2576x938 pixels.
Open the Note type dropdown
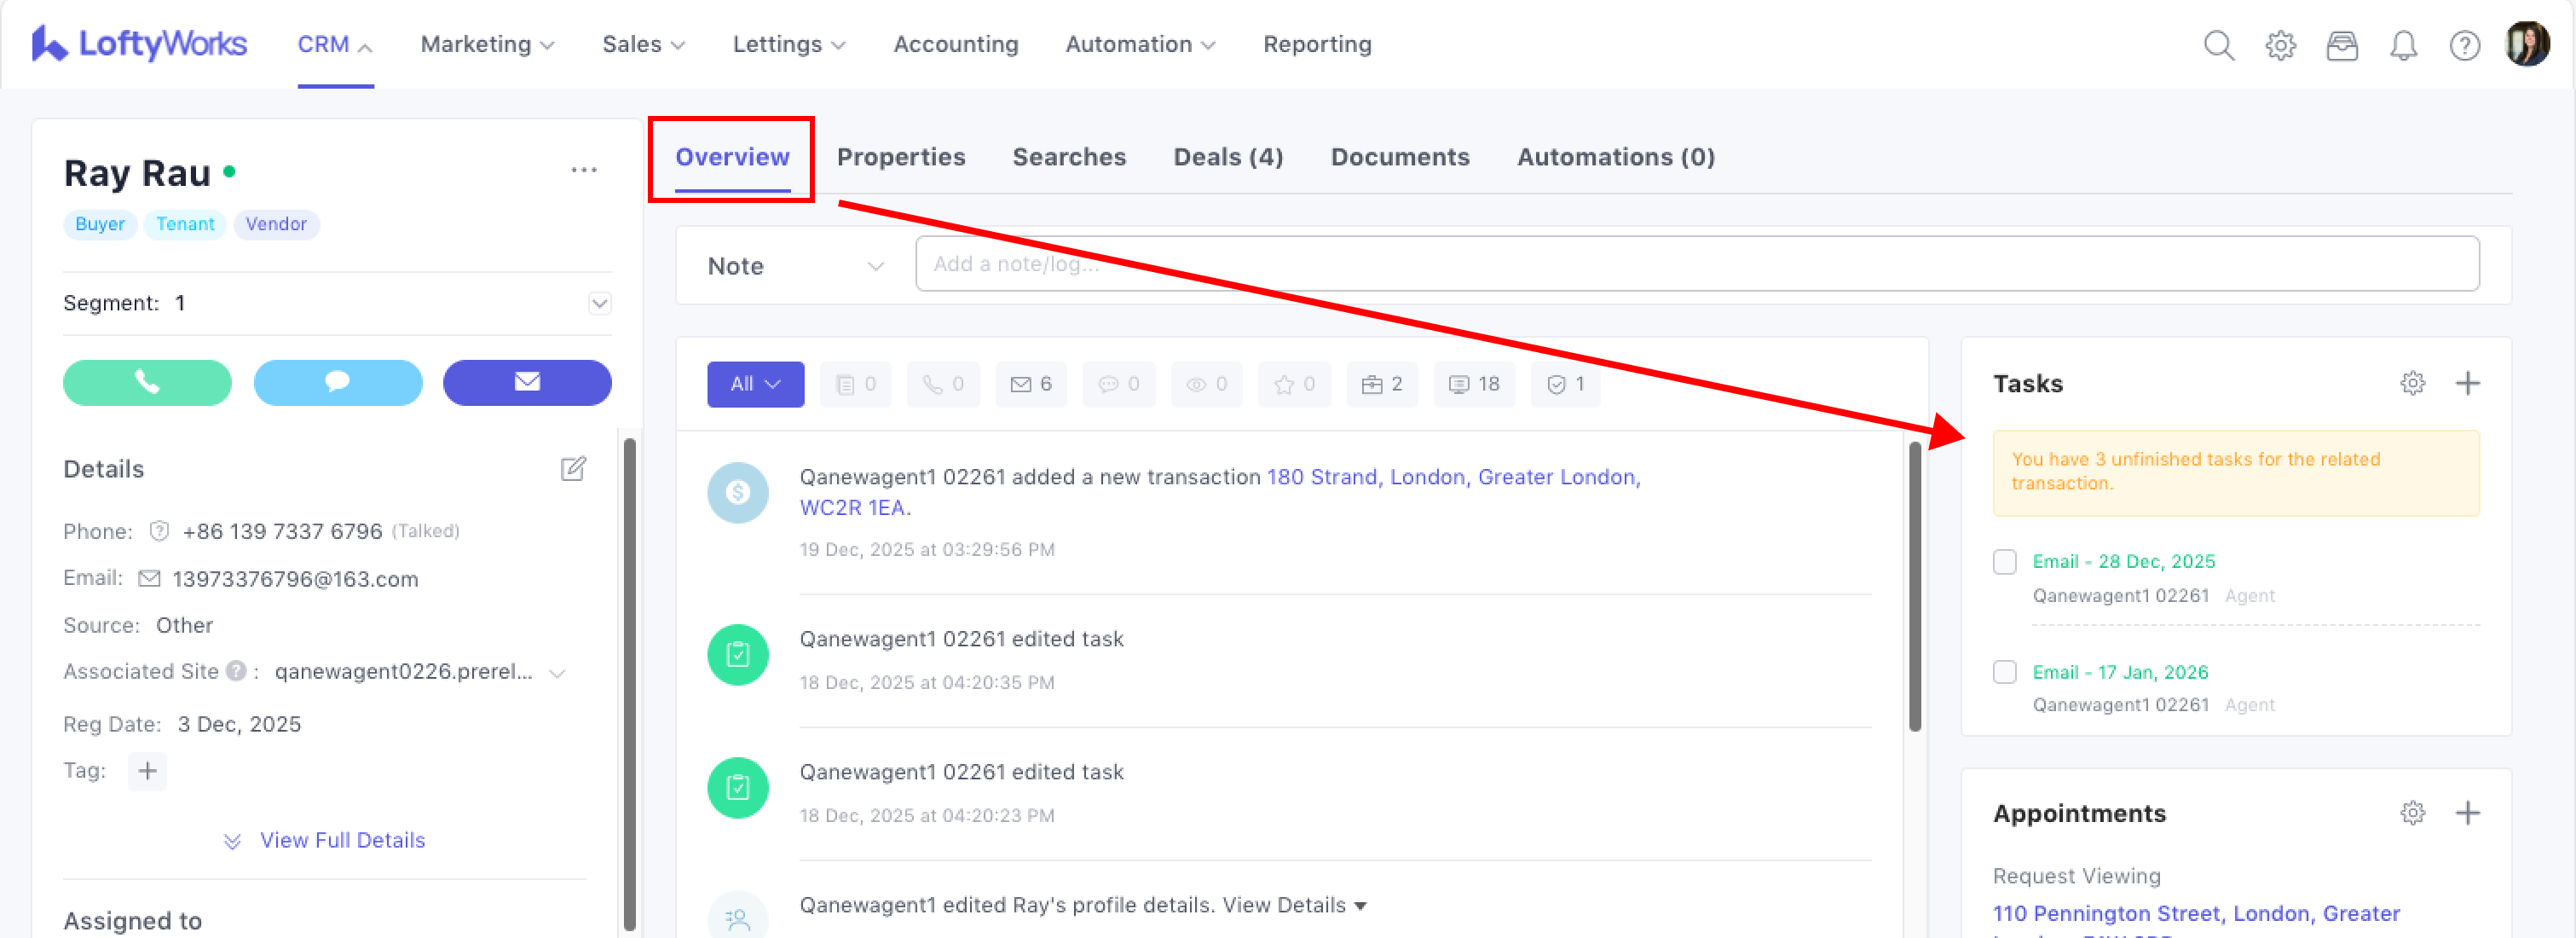795,266
